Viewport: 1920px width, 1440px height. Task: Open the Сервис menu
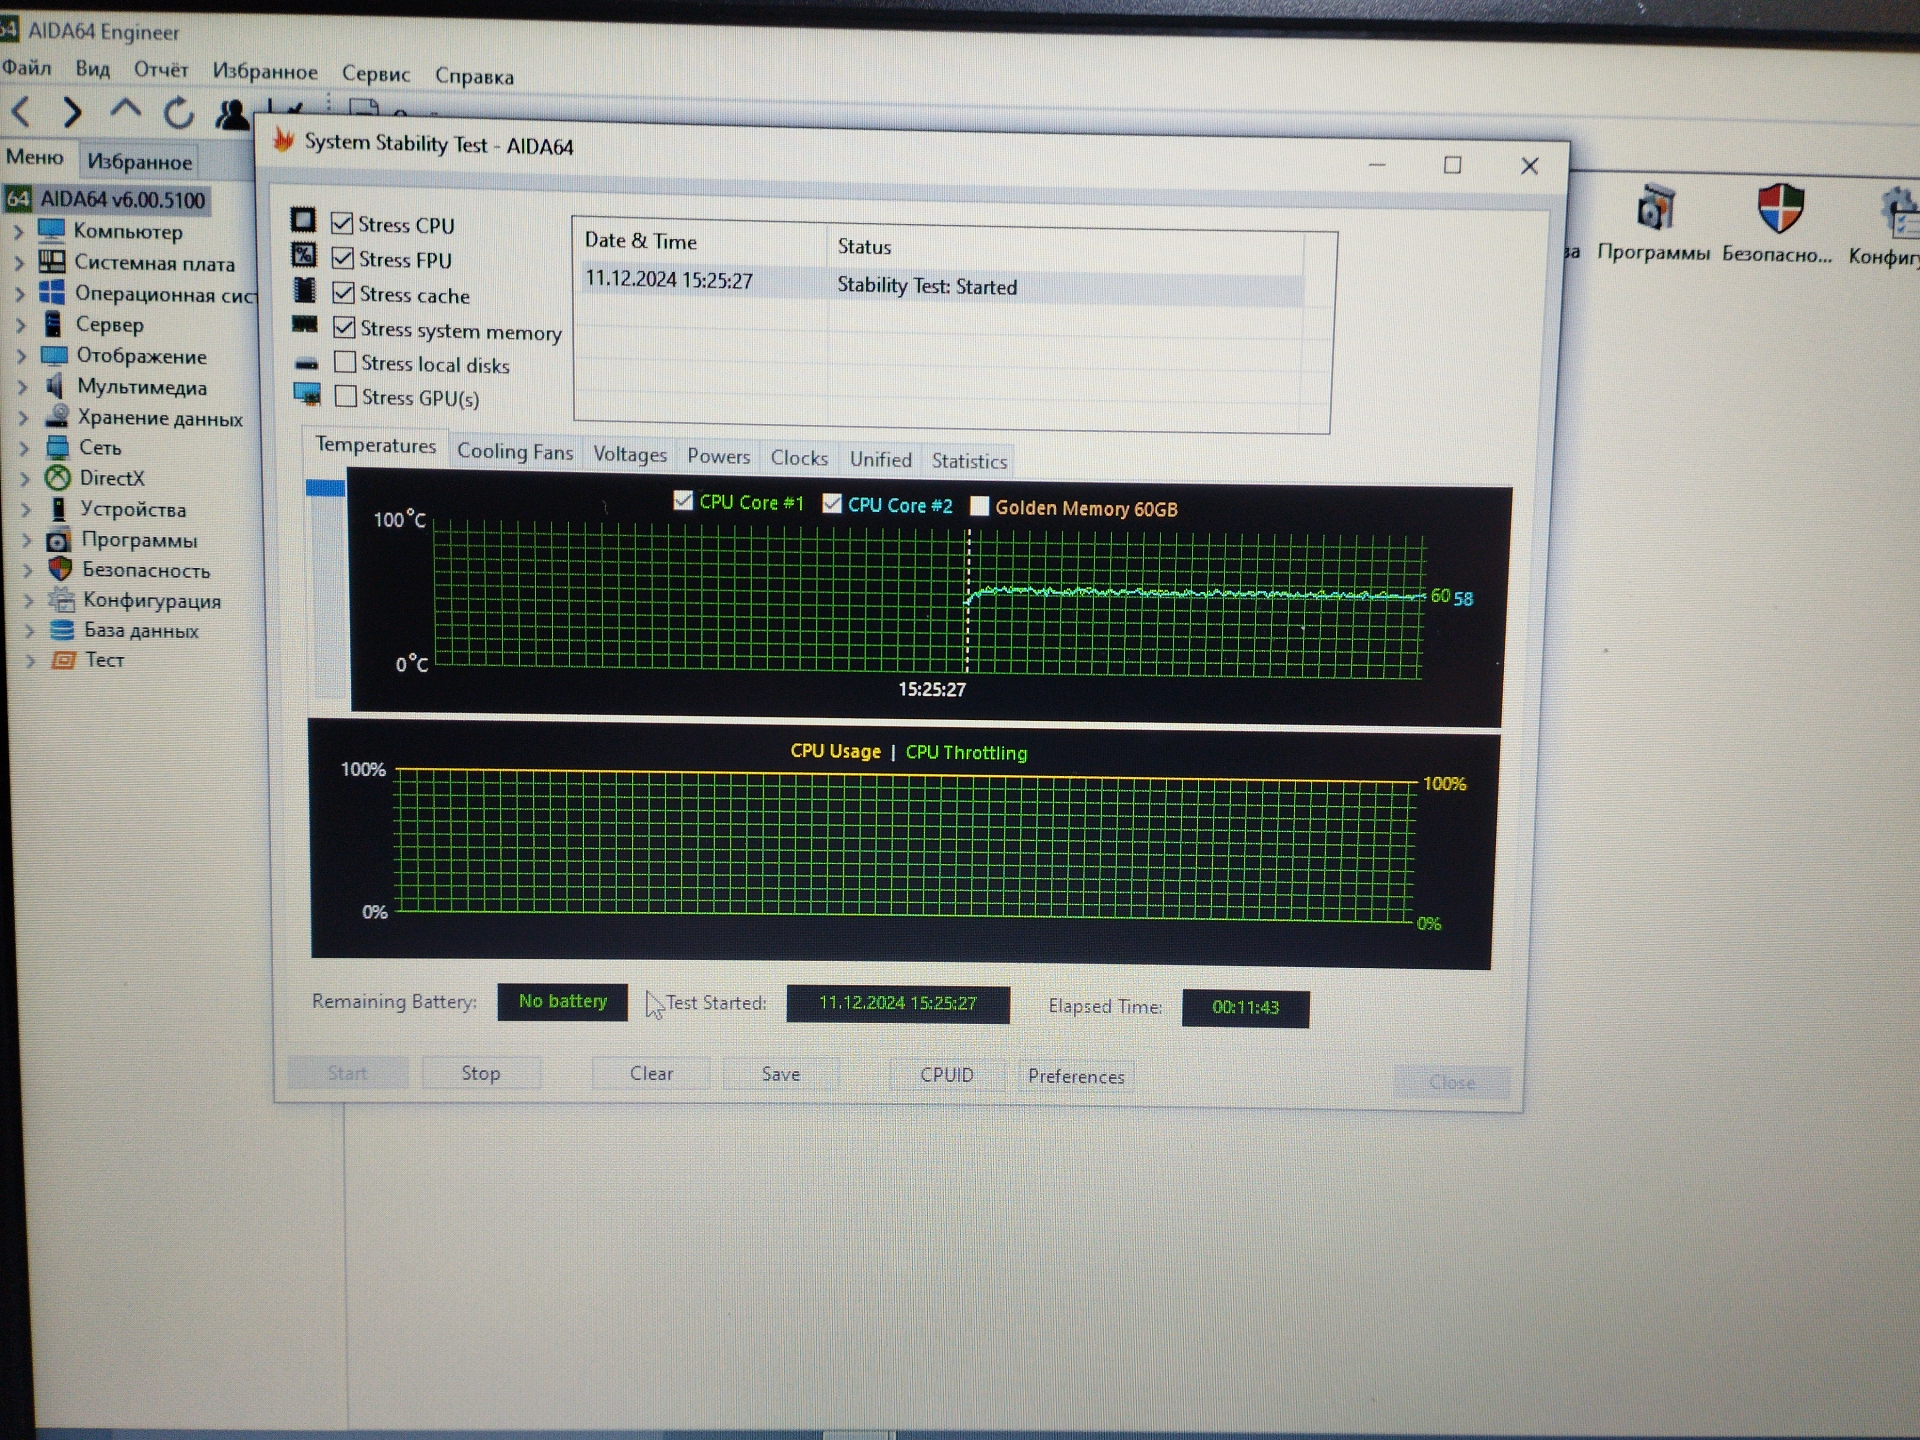[376, 73]
